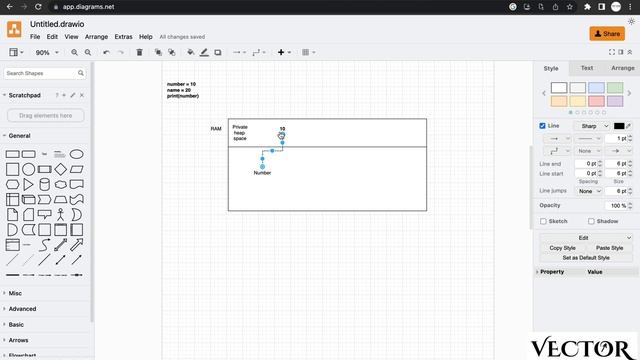The height and width of the screenshot is (360, 640).
Task: Expand the Advanced shape category
Action: click(x=22, y=309)
